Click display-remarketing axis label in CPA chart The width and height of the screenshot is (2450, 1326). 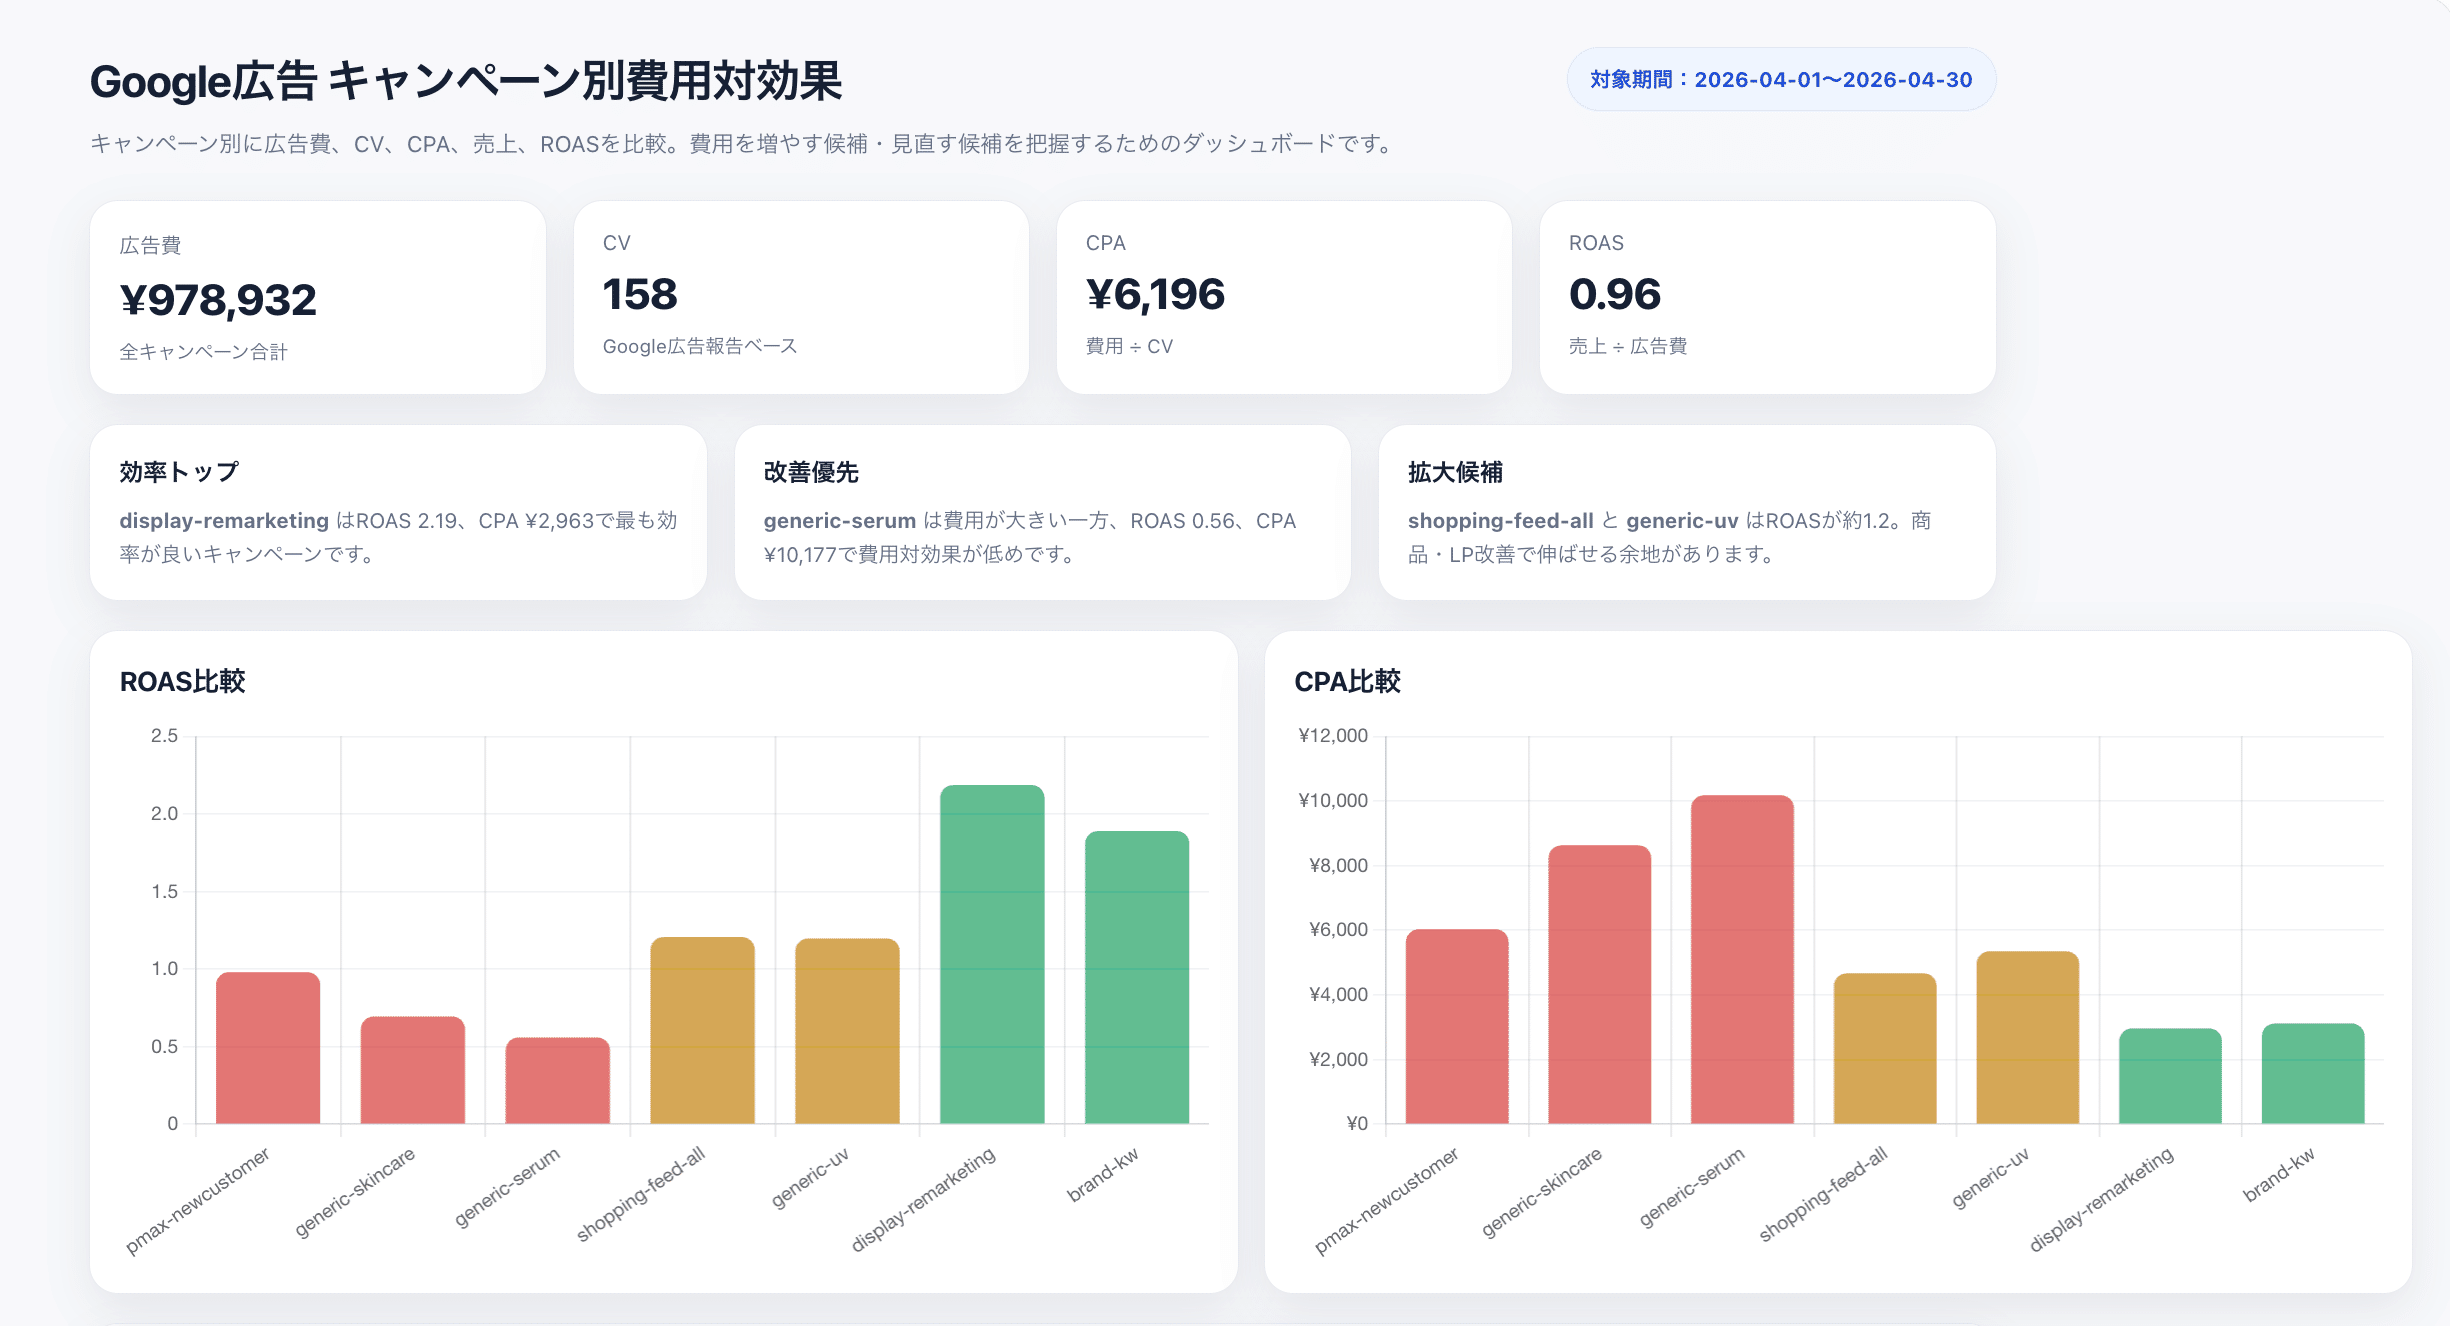(x=2101, y=1199)
